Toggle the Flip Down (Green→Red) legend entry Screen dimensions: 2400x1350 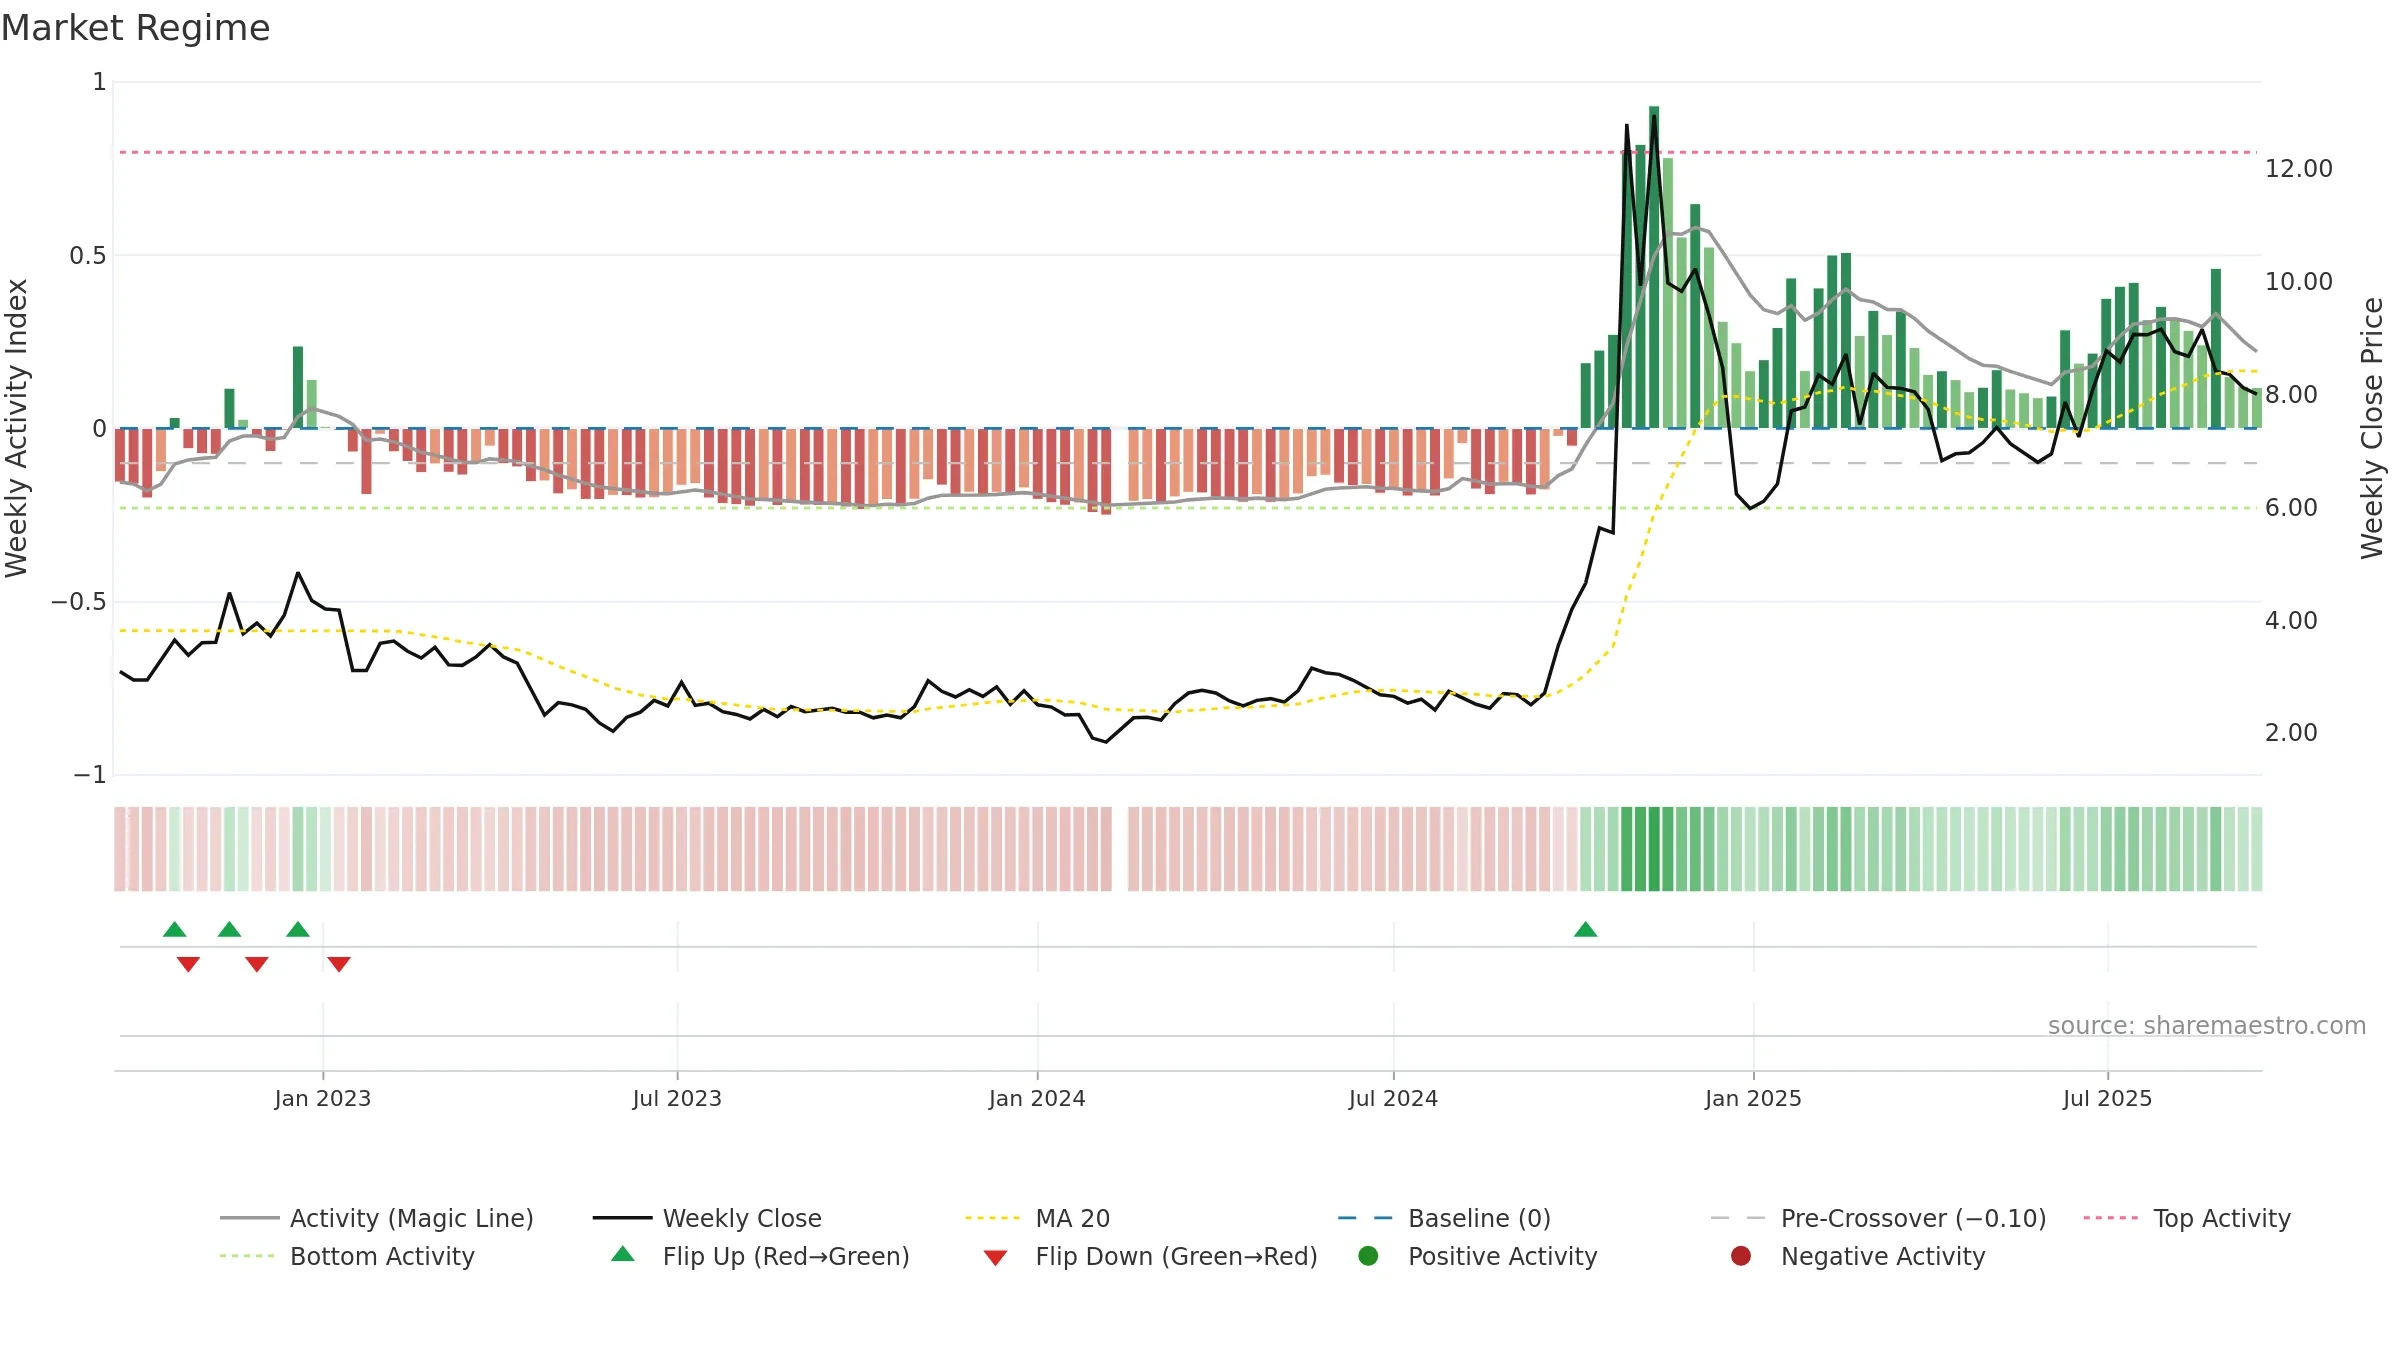coord(1150,1256)
